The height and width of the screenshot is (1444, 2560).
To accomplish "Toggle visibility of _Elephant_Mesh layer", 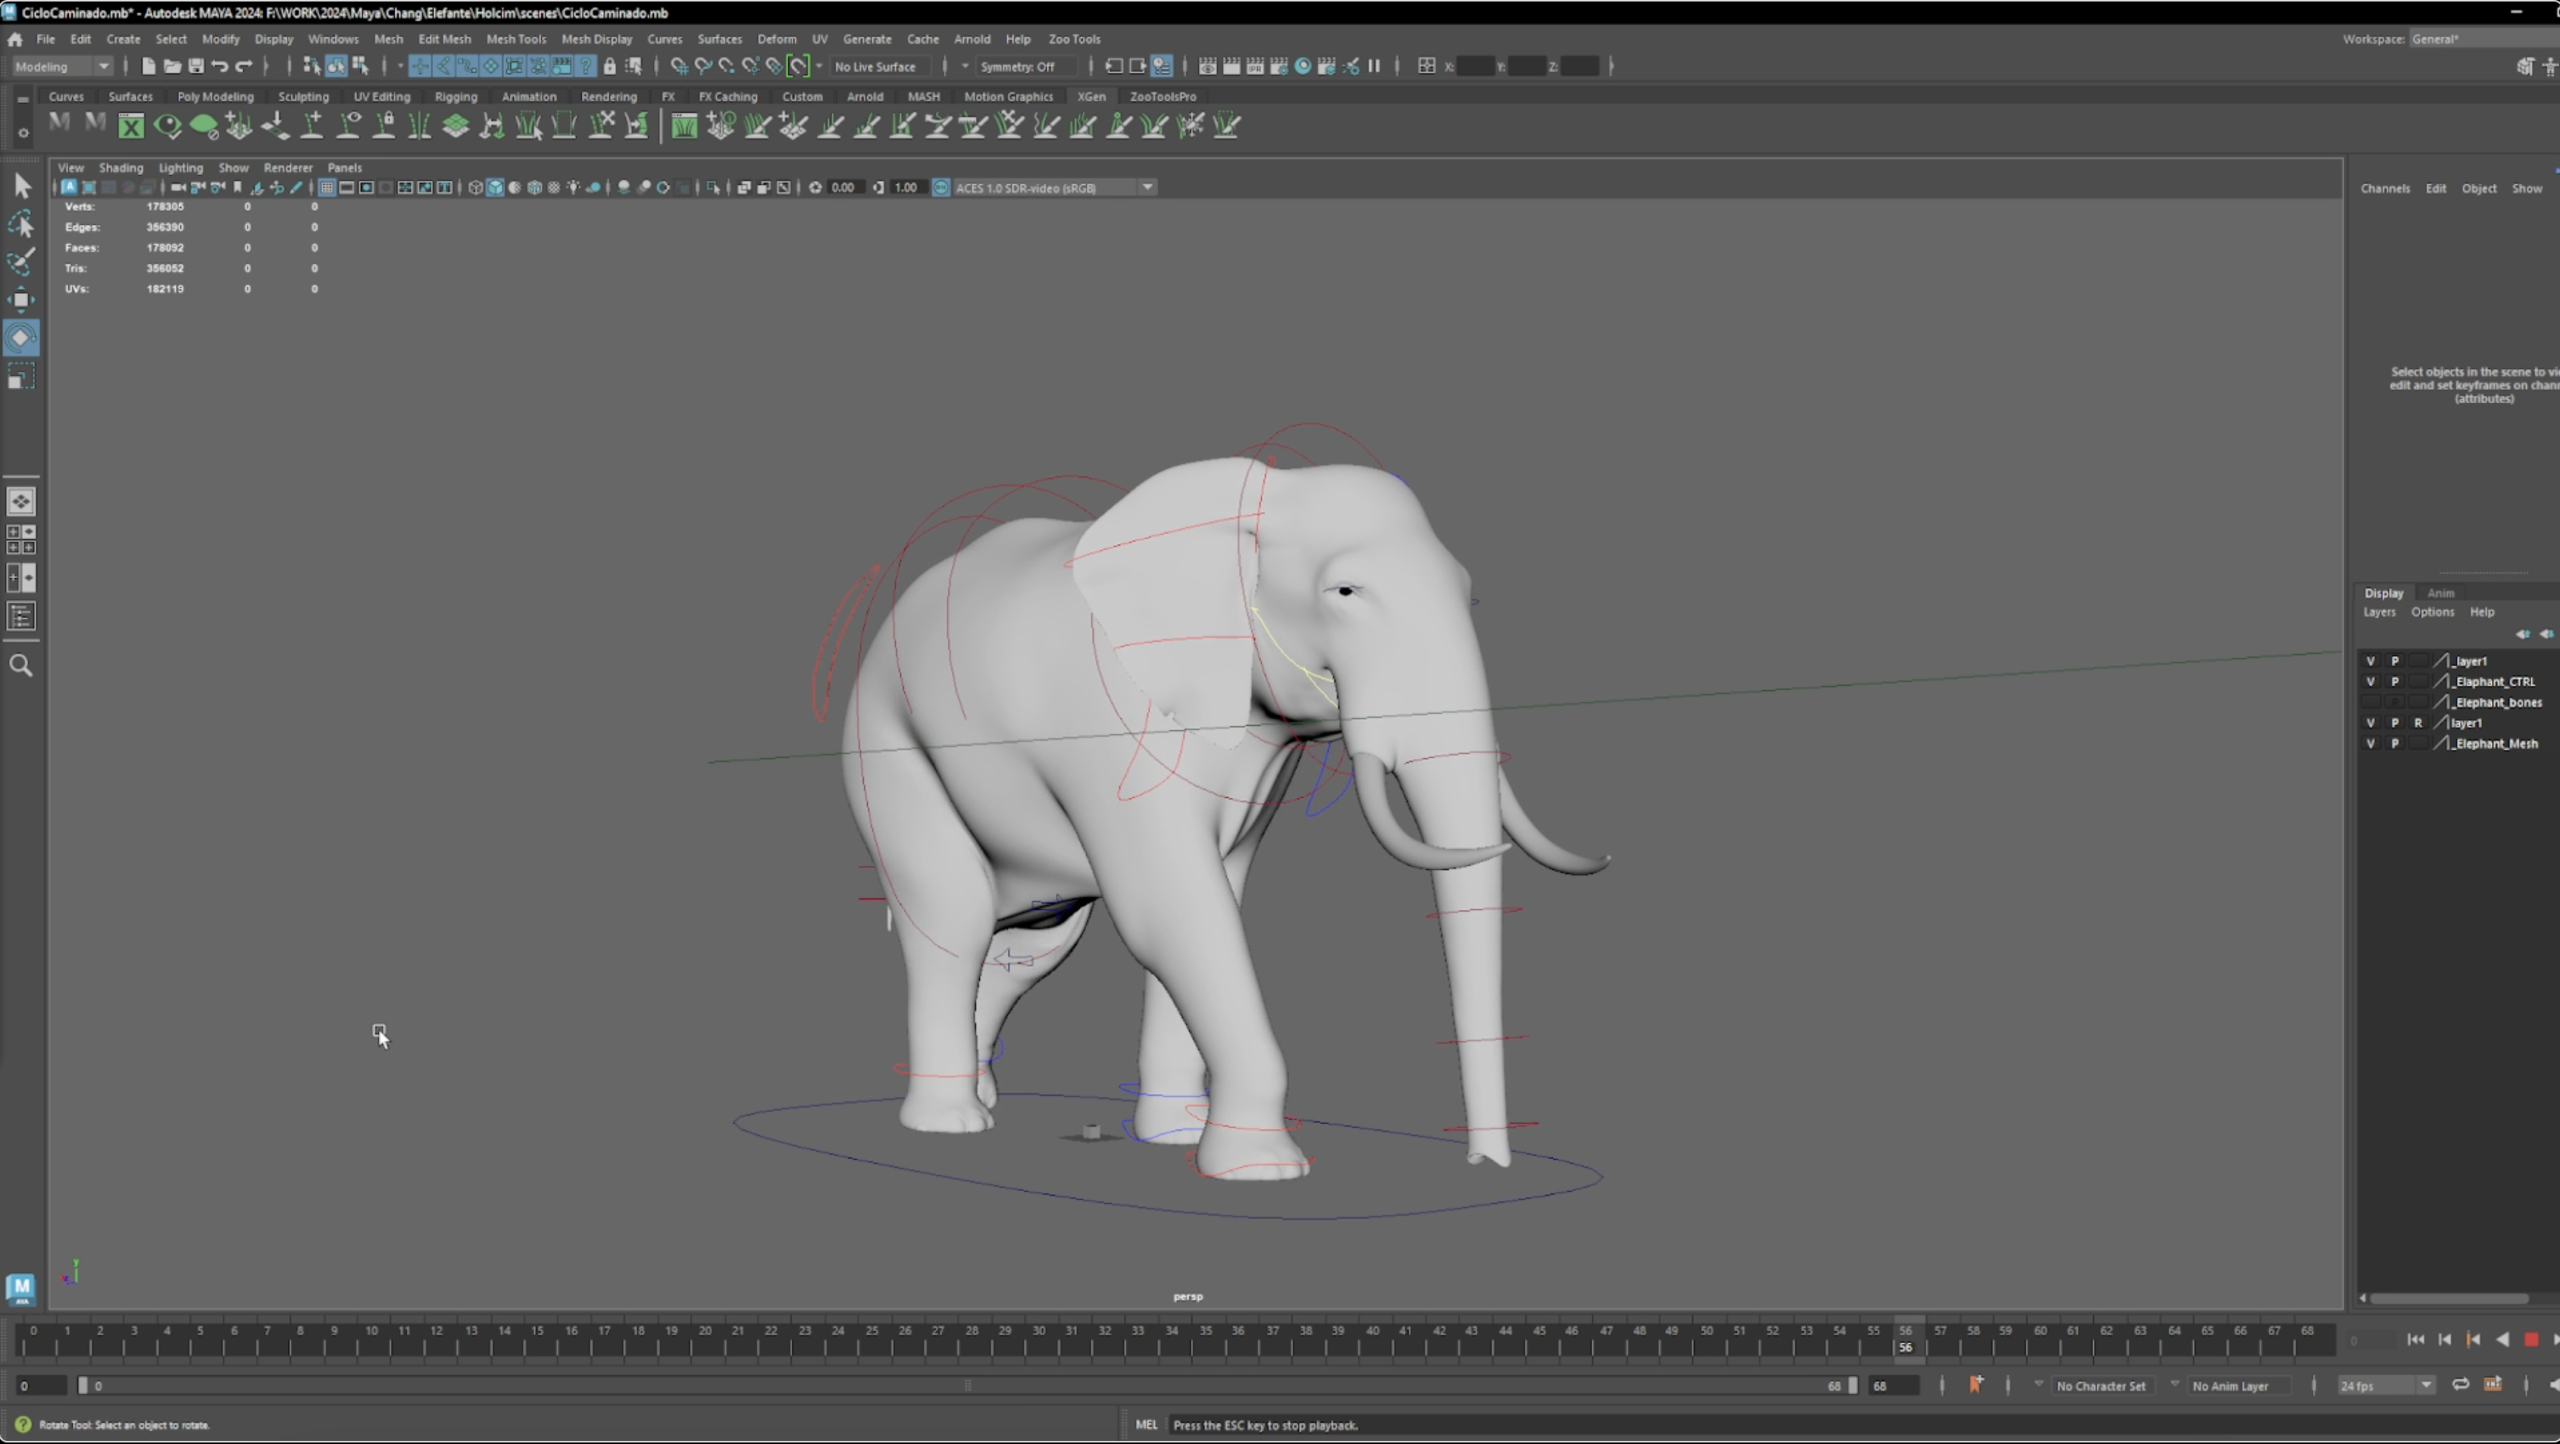I will pyautogui.click(x=2370, y=744).
